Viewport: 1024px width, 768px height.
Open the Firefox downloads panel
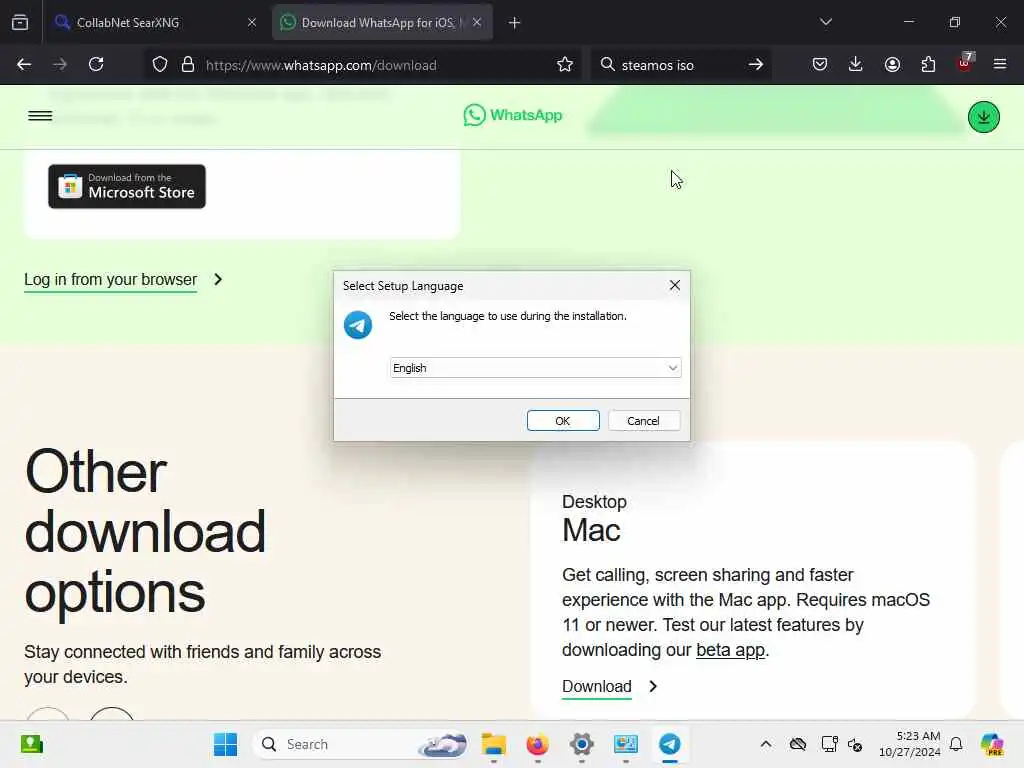[856, 65]
